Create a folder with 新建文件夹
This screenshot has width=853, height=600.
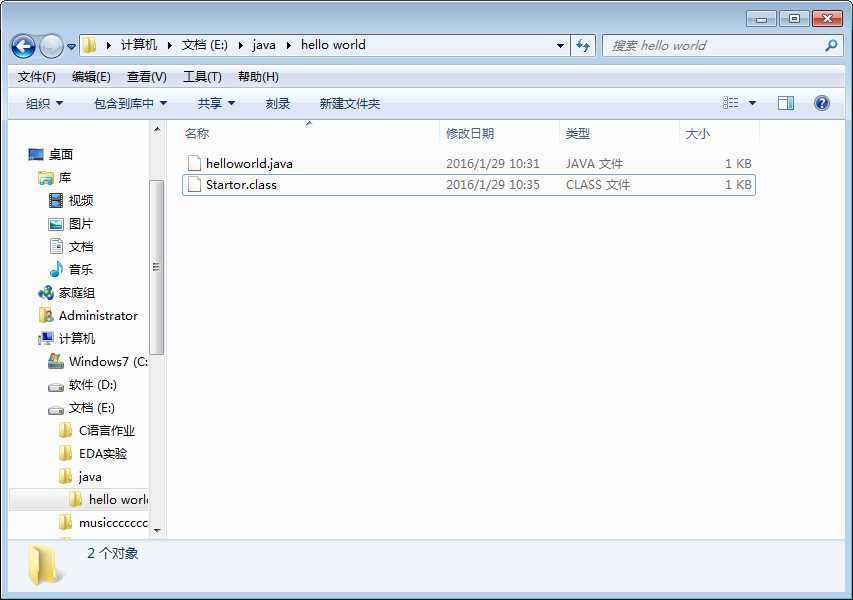tap(349, 103)
